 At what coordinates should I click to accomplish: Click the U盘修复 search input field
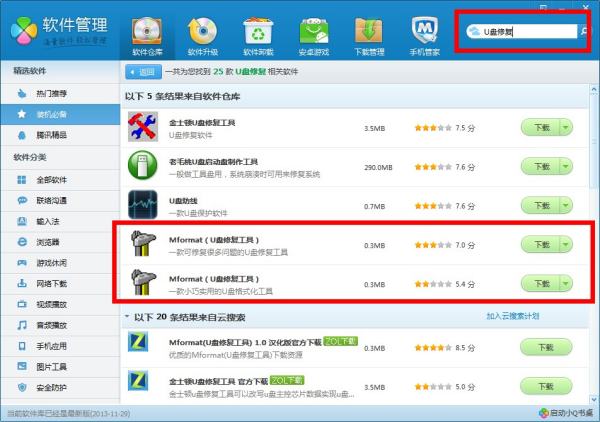[522, 31]
